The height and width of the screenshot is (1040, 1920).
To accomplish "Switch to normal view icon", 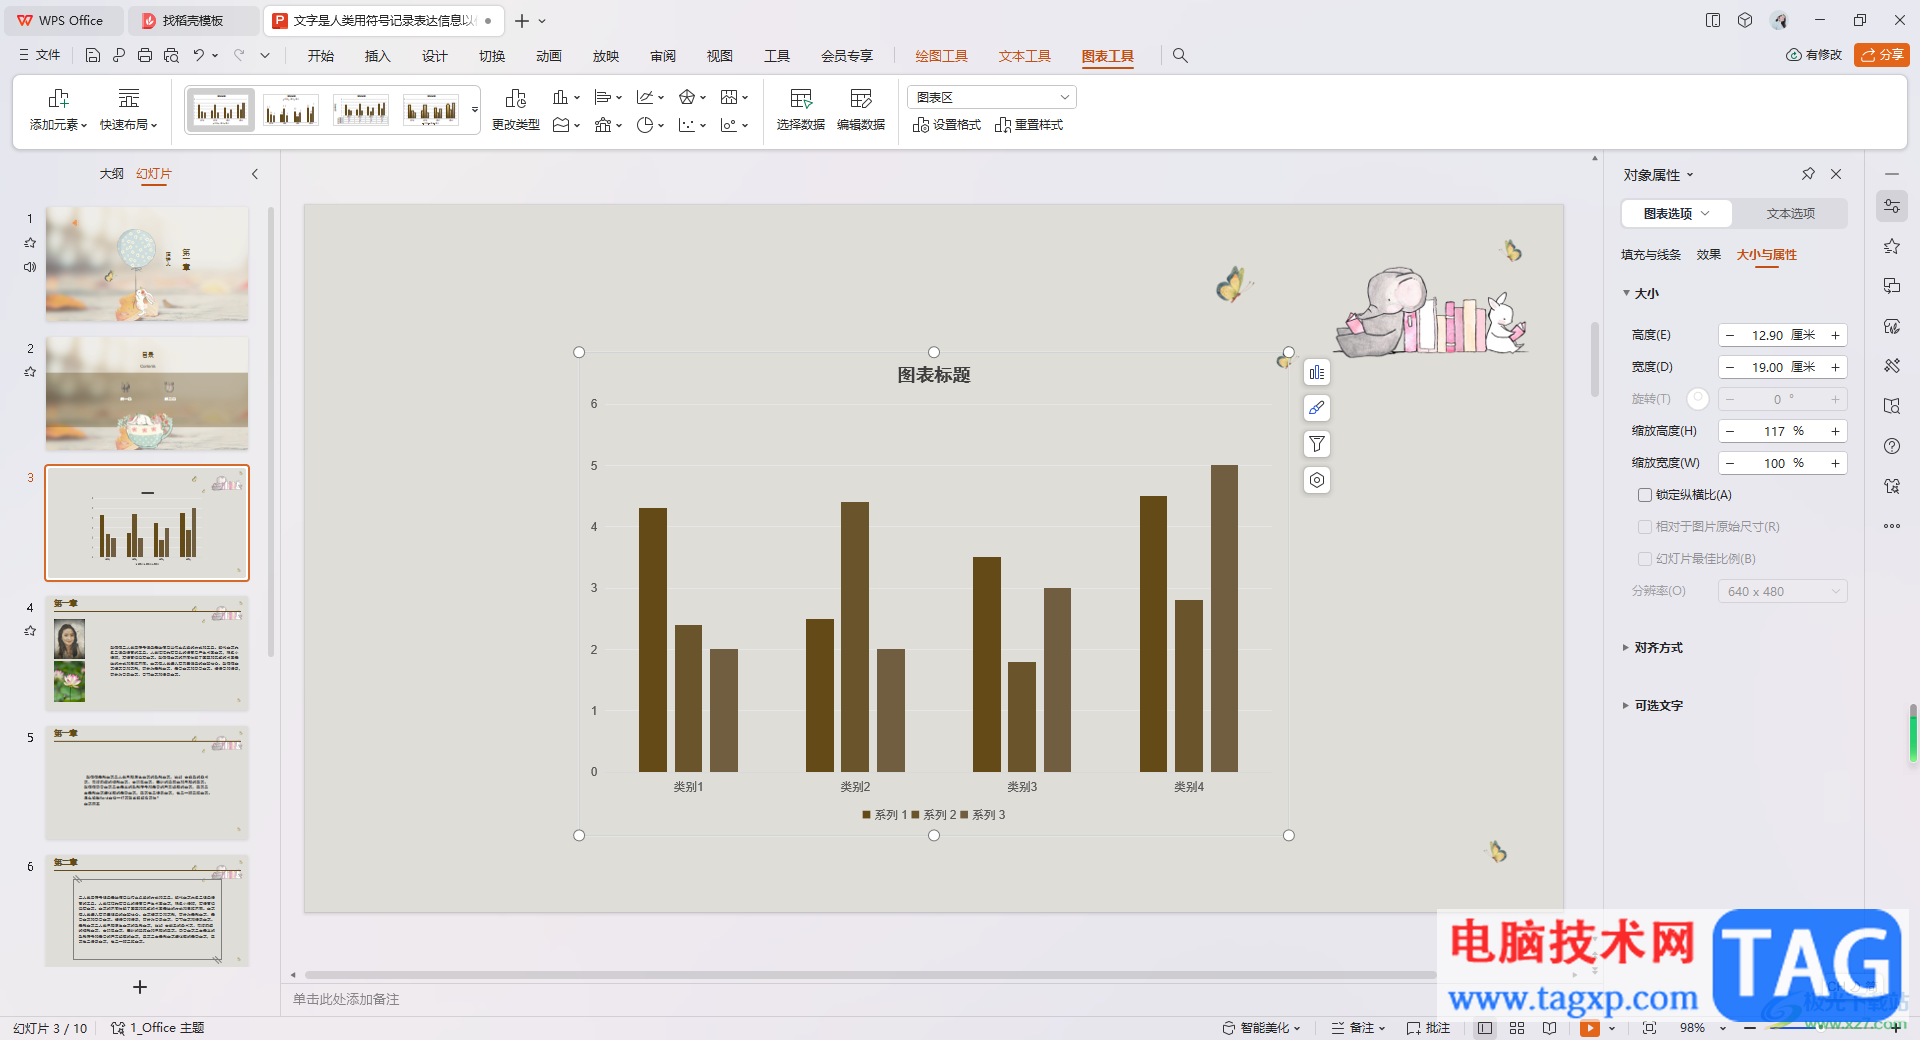I will [1485, 1028].
